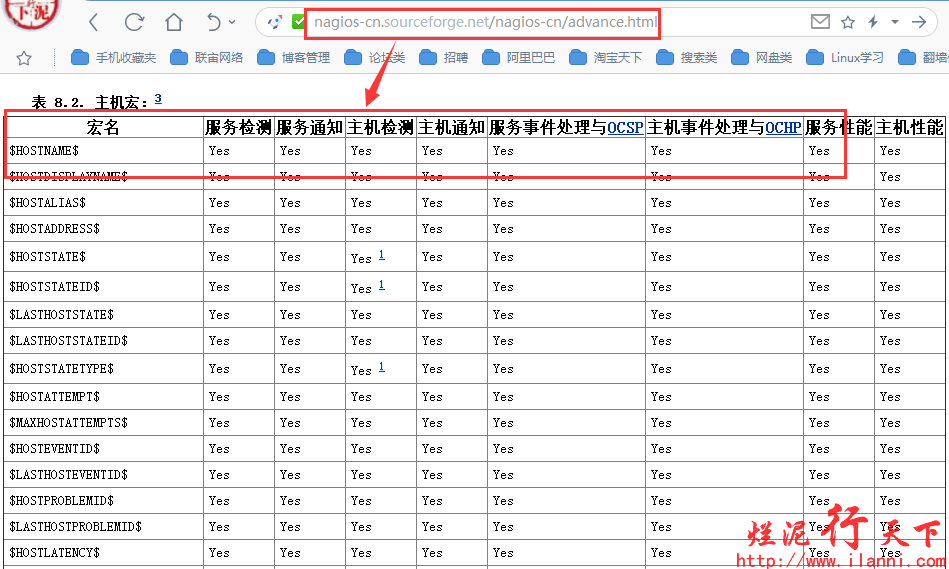The image size is (949, 569).
Task: Follow the OCSP link in table header
Action: [625, 128]
